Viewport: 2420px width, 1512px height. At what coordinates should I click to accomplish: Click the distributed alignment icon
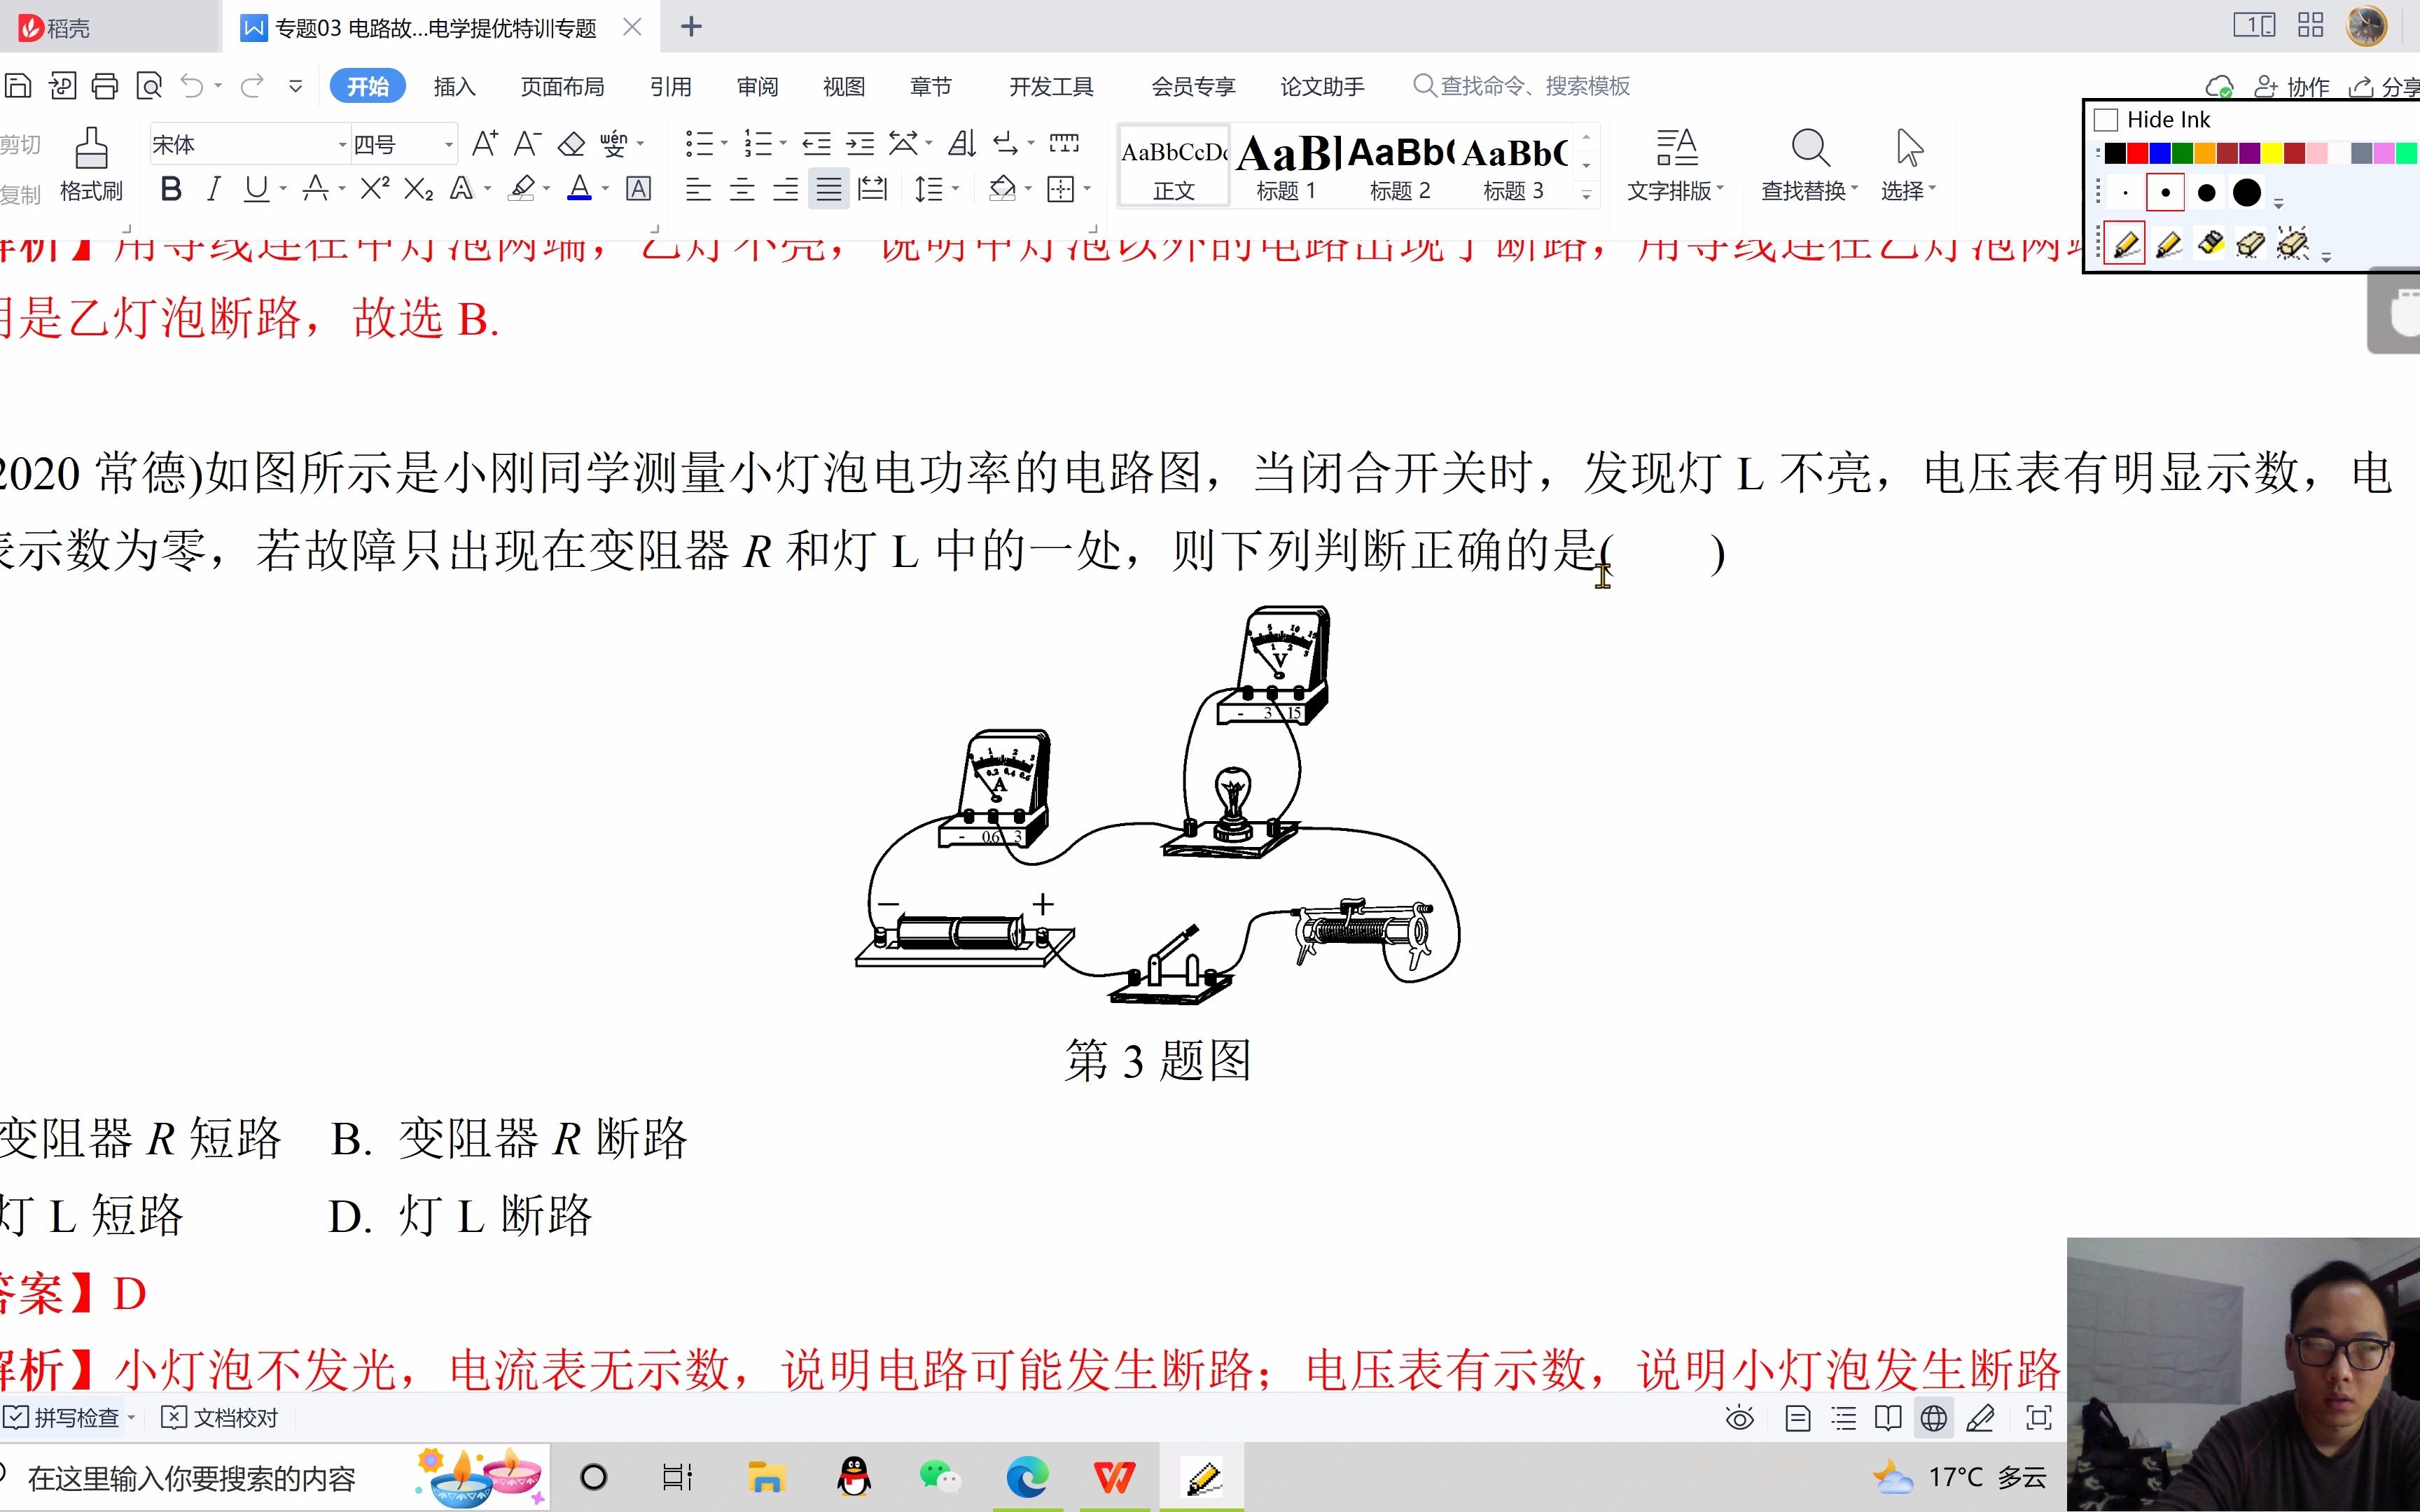[872, 188]
